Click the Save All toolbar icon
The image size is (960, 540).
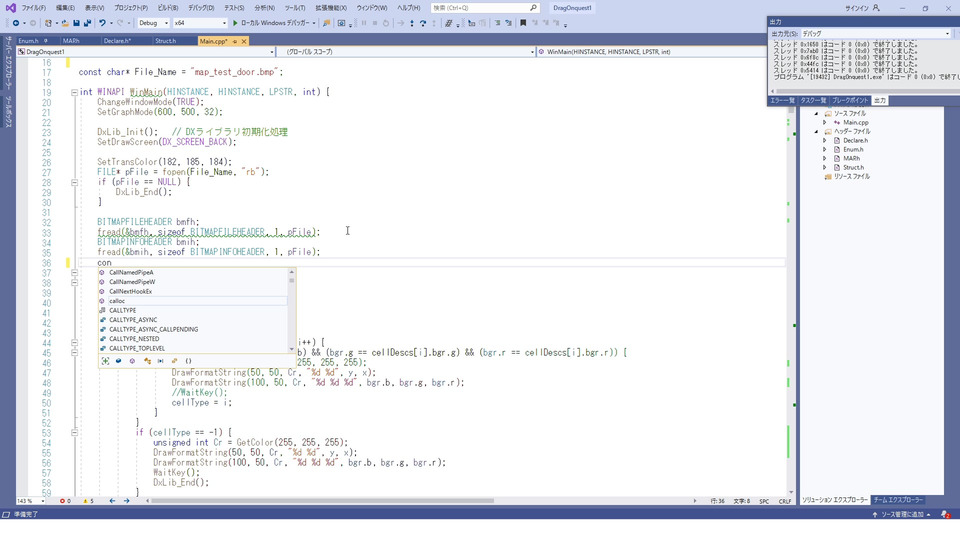(87, 23)
